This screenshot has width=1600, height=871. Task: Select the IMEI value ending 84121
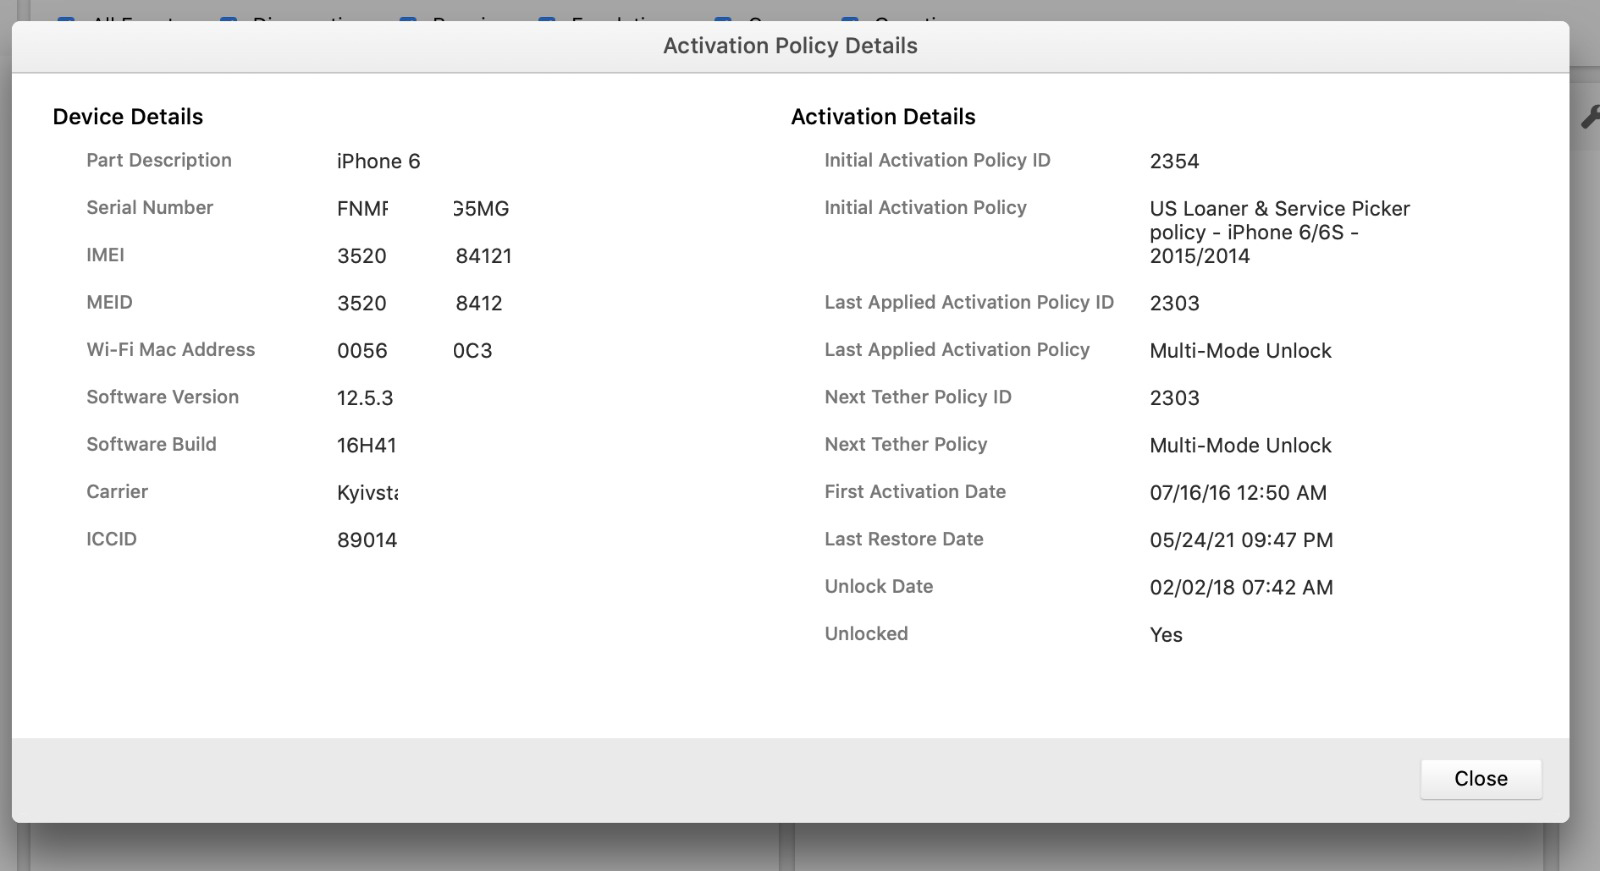(x=424, y=256)
